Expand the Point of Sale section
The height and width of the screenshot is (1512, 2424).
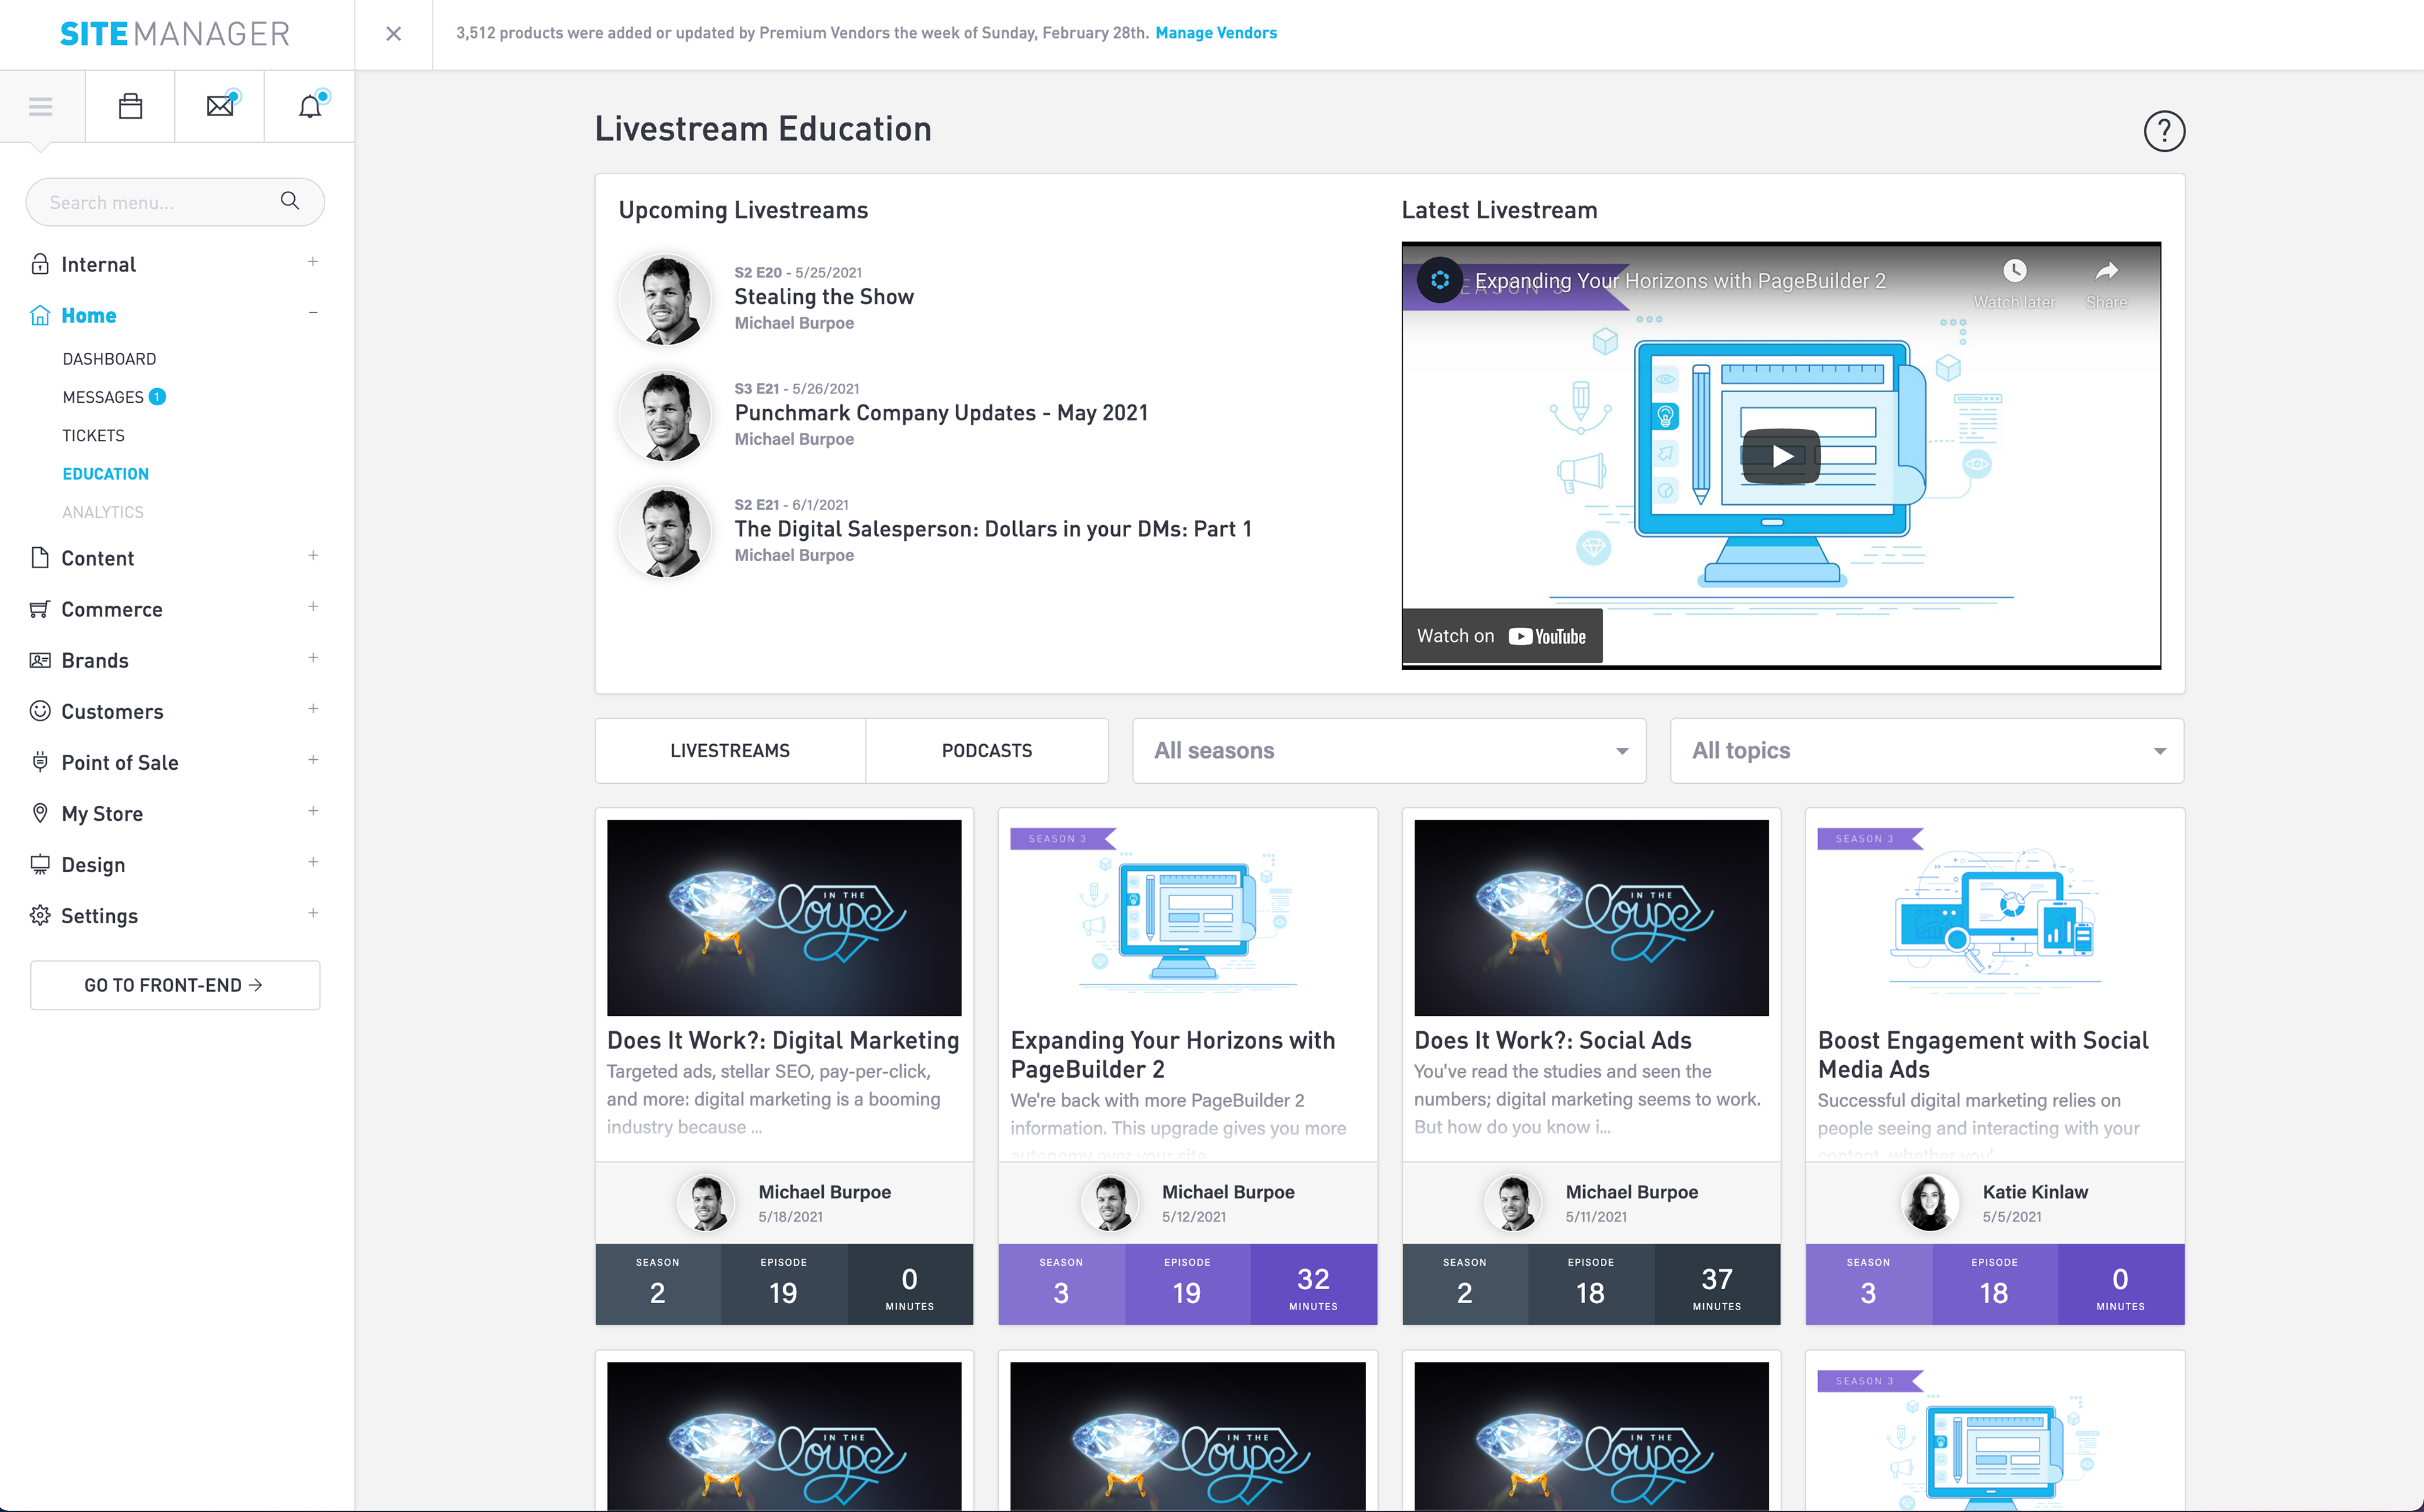coord(313,760)
